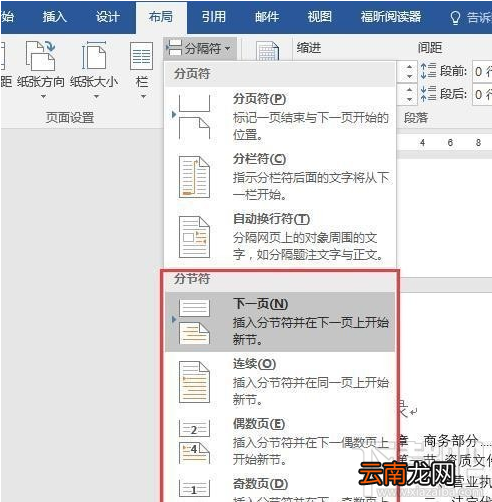Expand the 纸张方向 dropdown arrow
This screenshot has height=502, width=492.
(43, 97)
